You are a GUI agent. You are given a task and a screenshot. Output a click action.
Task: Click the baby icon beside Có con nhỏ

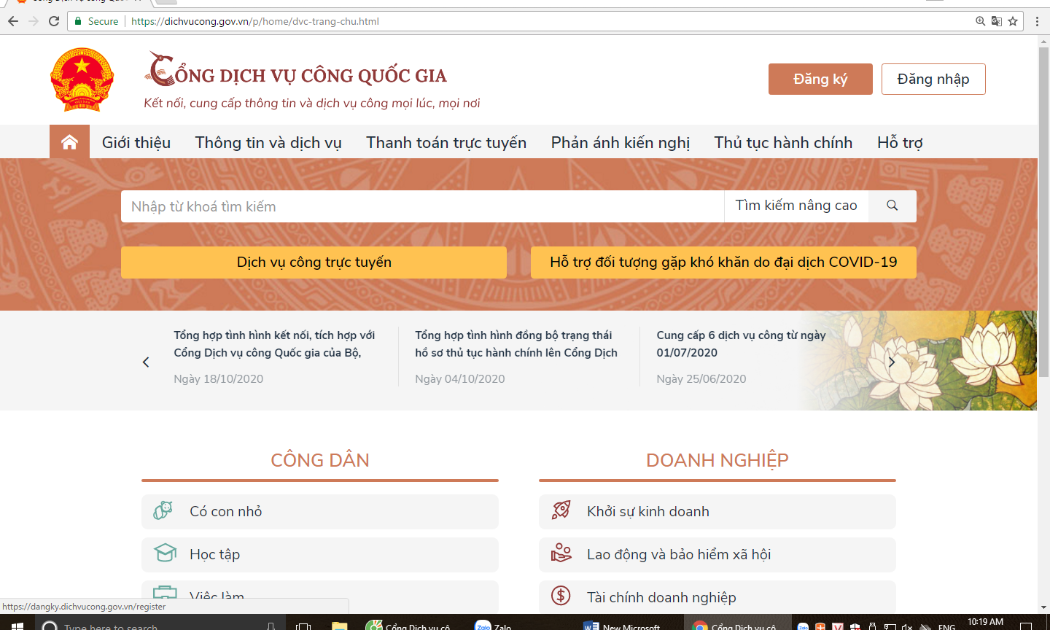(x=163, y=511)
